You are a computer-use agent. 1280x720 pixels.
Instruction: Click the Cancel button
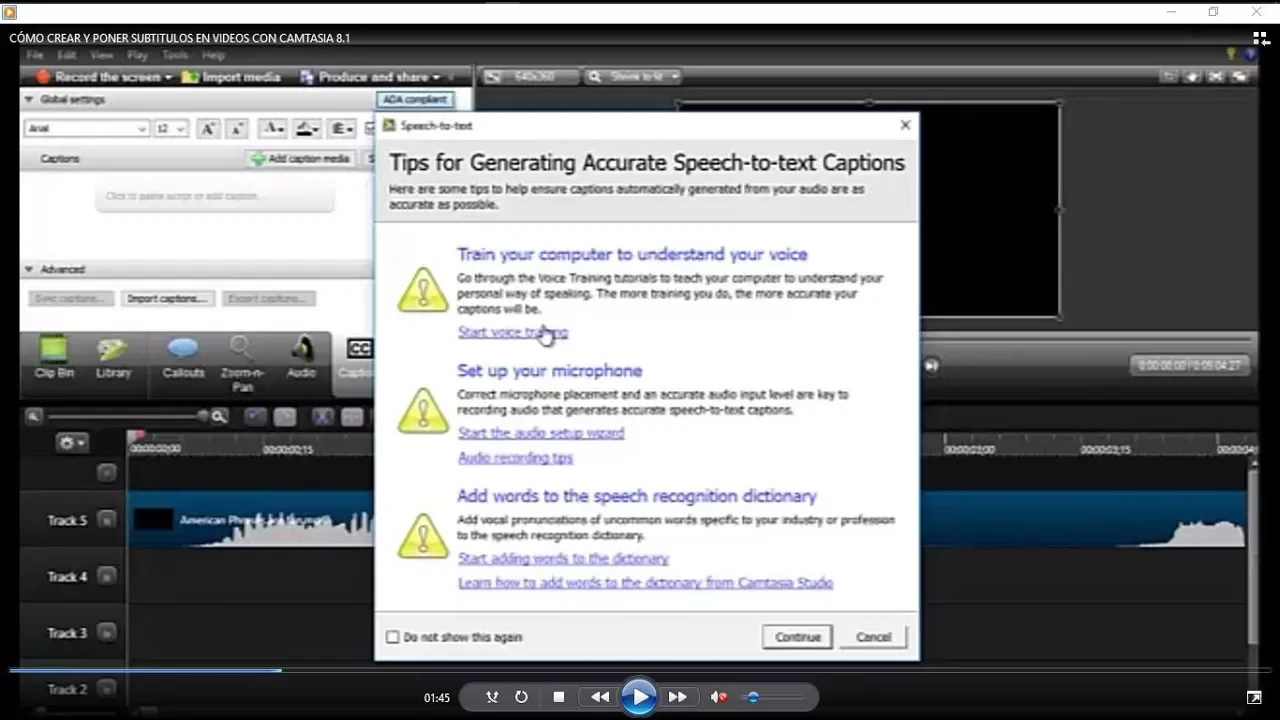873,637
